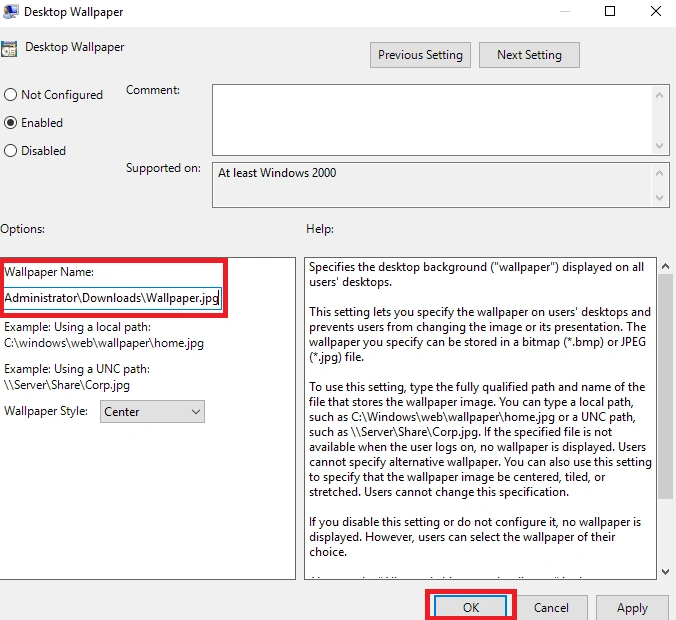Click inside the Comment text box

coord(433,120)
